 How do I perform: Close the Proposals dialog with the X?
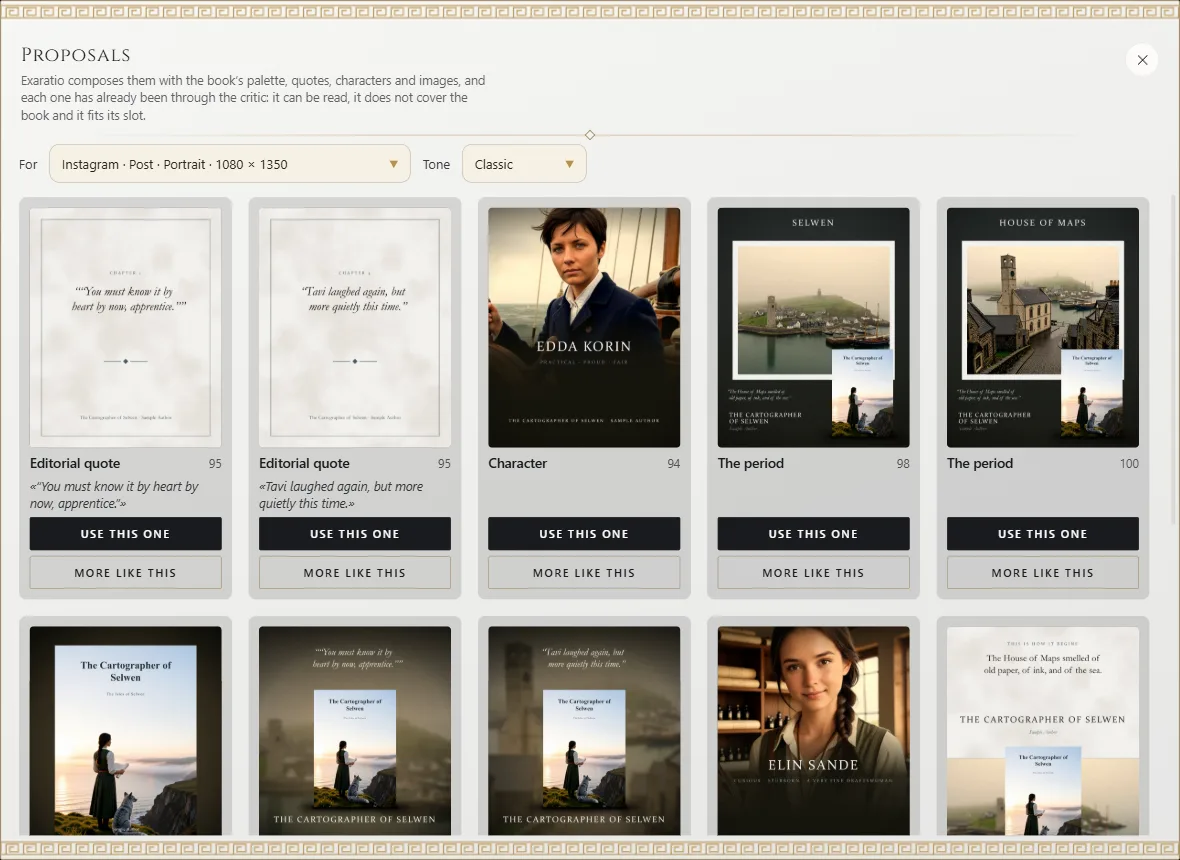pos(1142,59)
